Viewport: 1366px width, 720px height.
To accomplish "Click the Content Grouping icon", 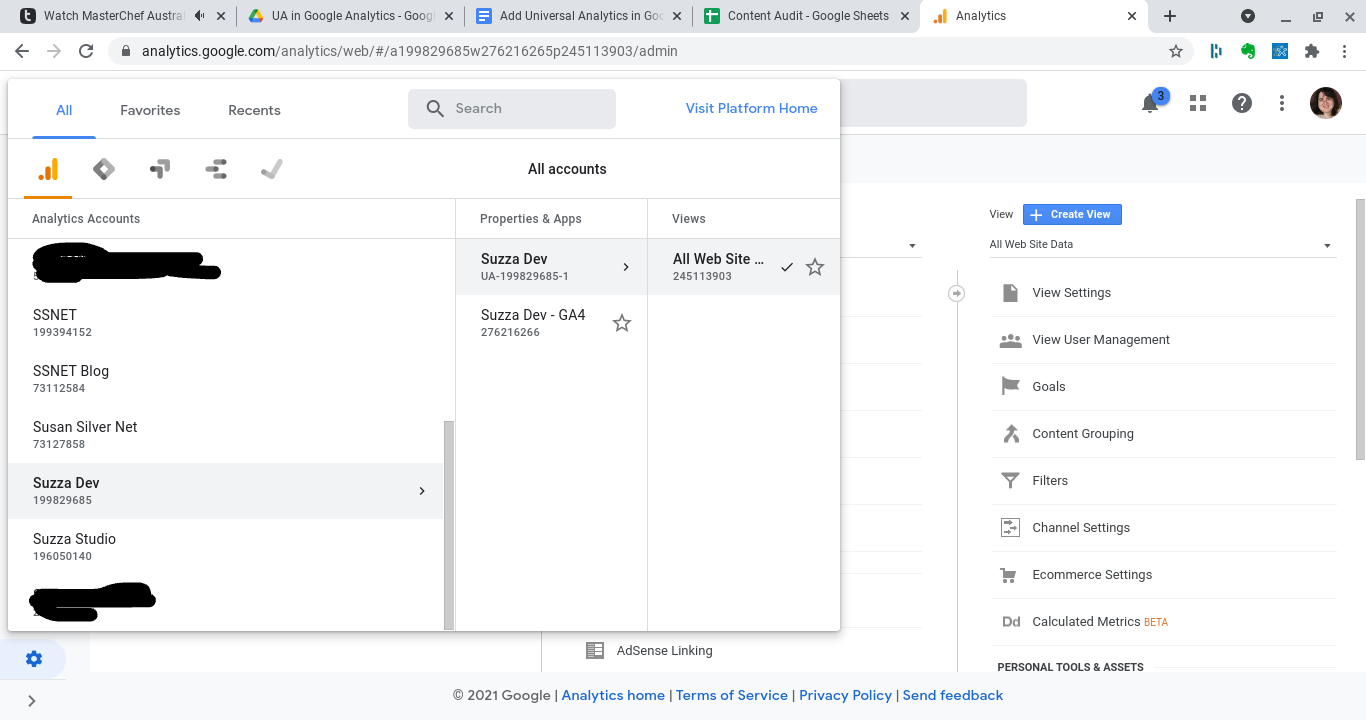I will [x=1011, y=434].
